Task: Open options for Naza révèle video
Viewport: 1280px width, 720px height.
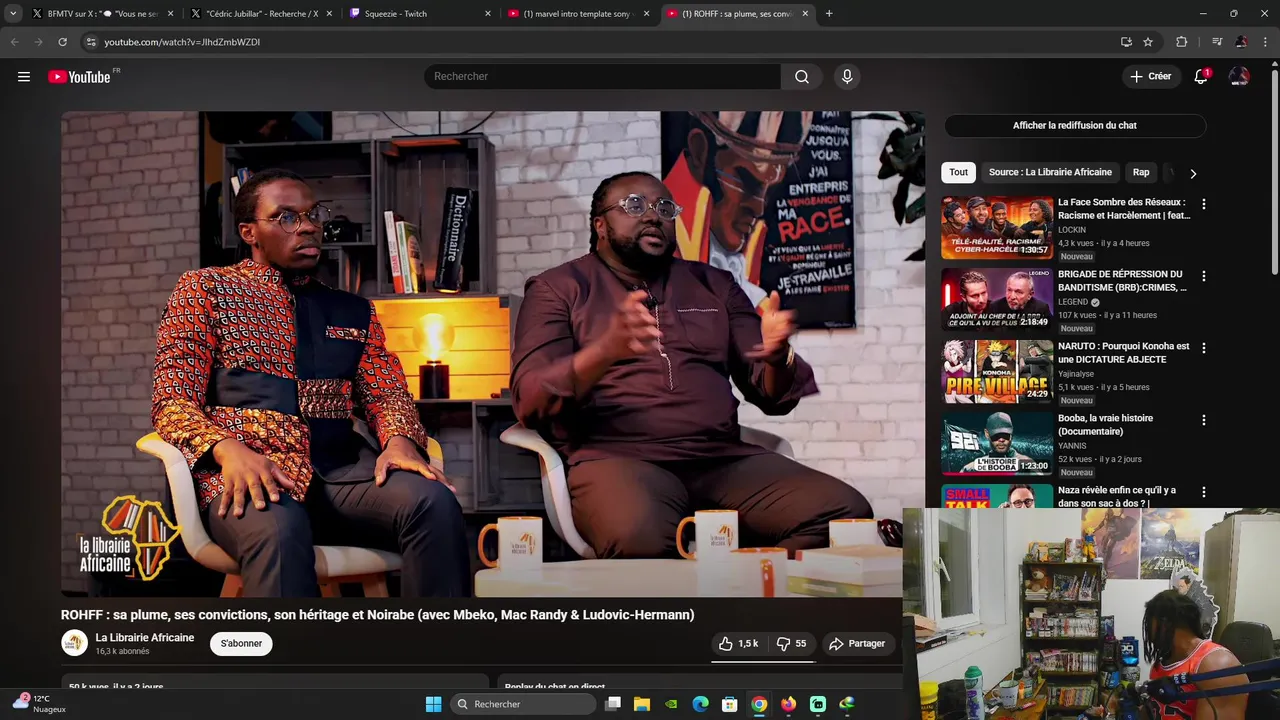Action: (x=1203, y=492)
